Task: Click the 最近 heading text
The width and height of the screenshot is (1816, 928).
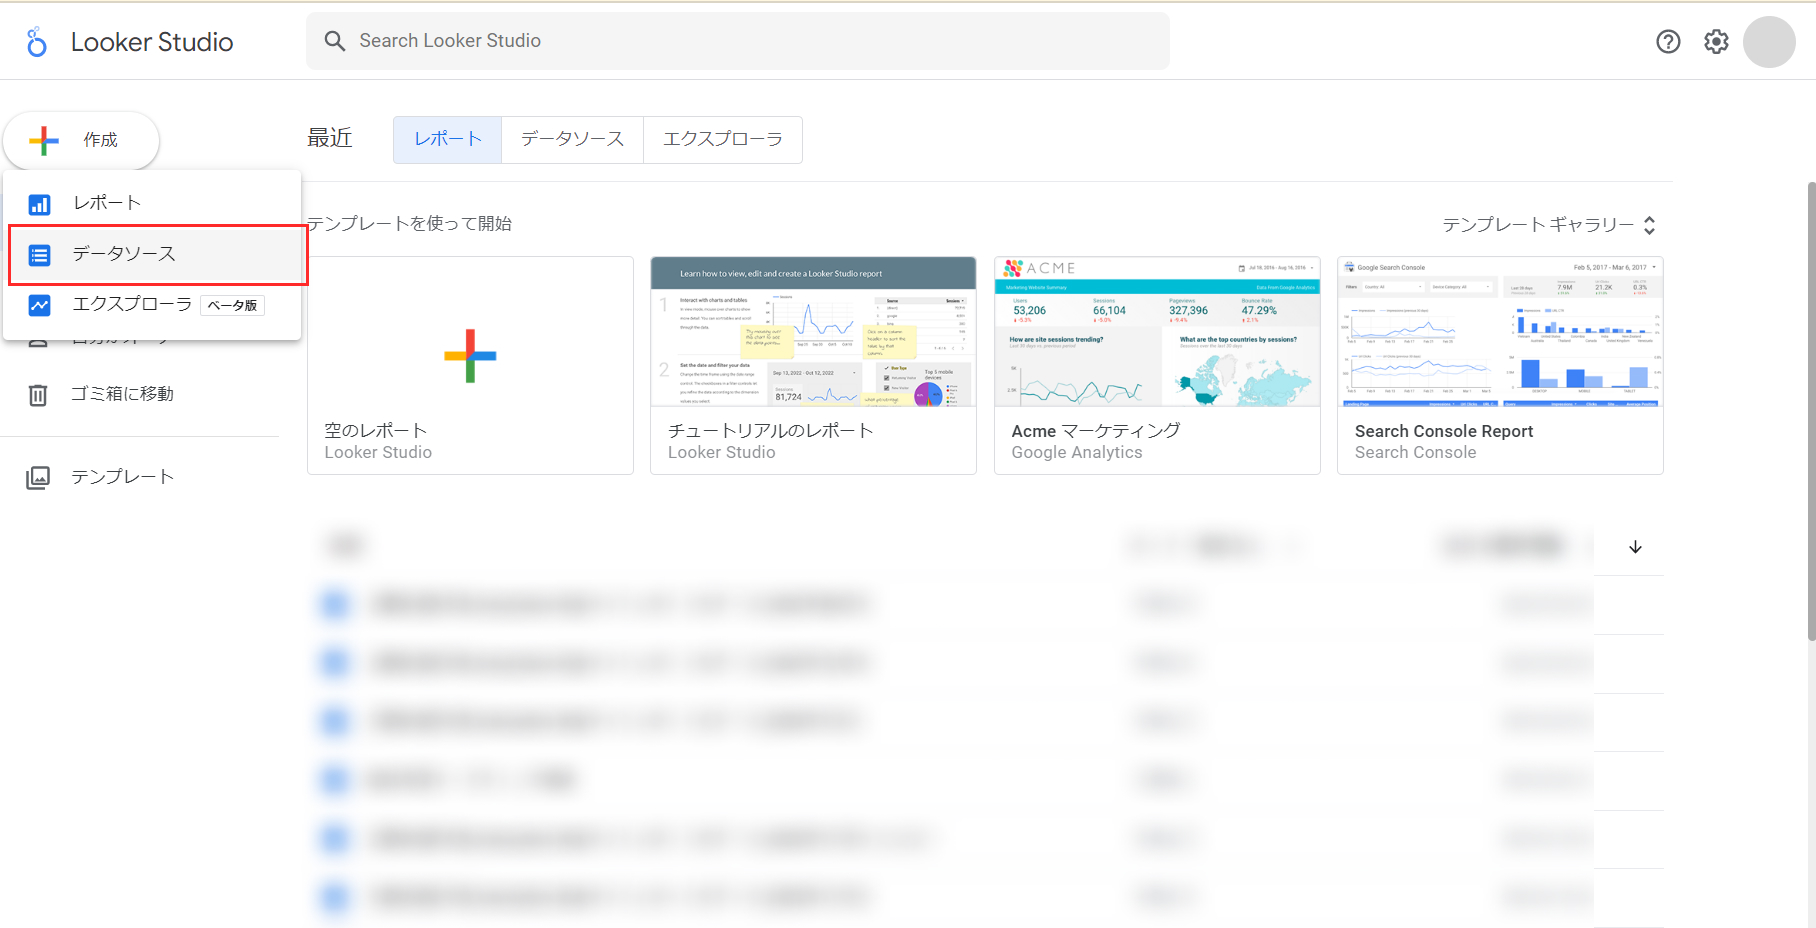Action: click(330, 138)
